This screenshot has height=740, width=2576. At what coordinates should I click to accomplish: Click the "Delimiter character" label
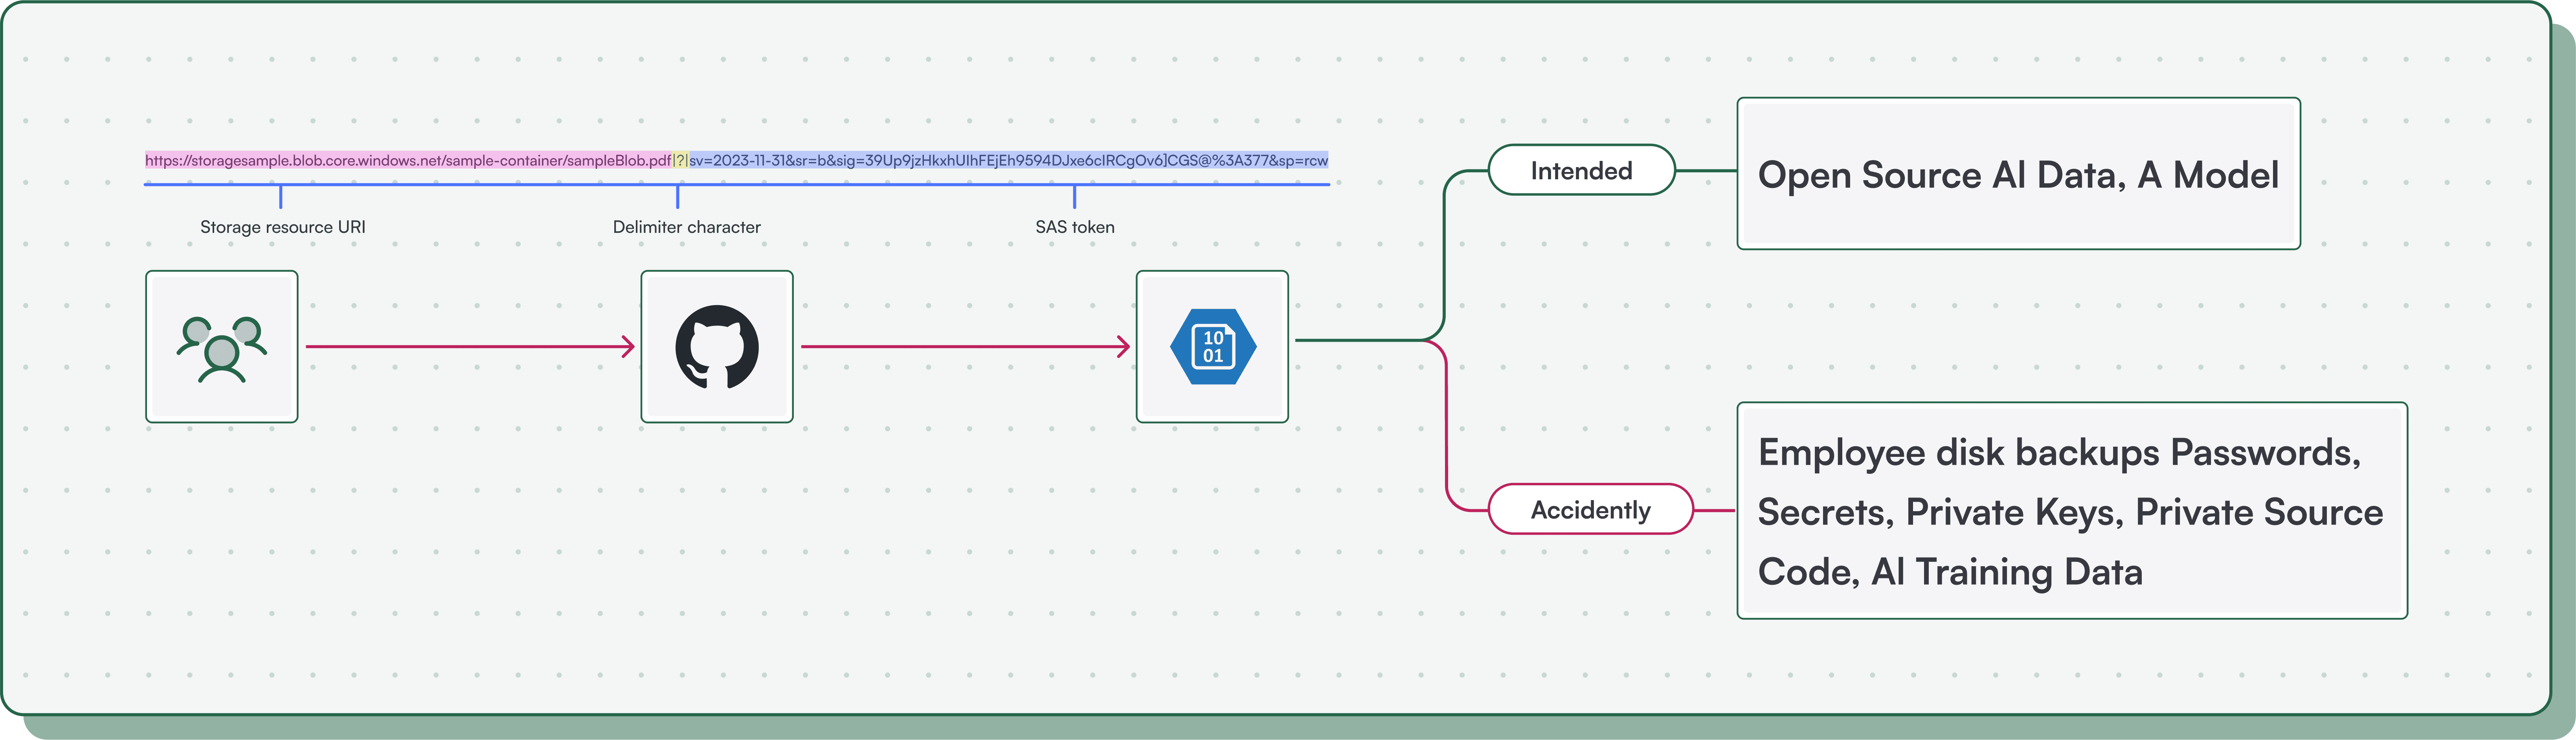(x=687, y=227)
